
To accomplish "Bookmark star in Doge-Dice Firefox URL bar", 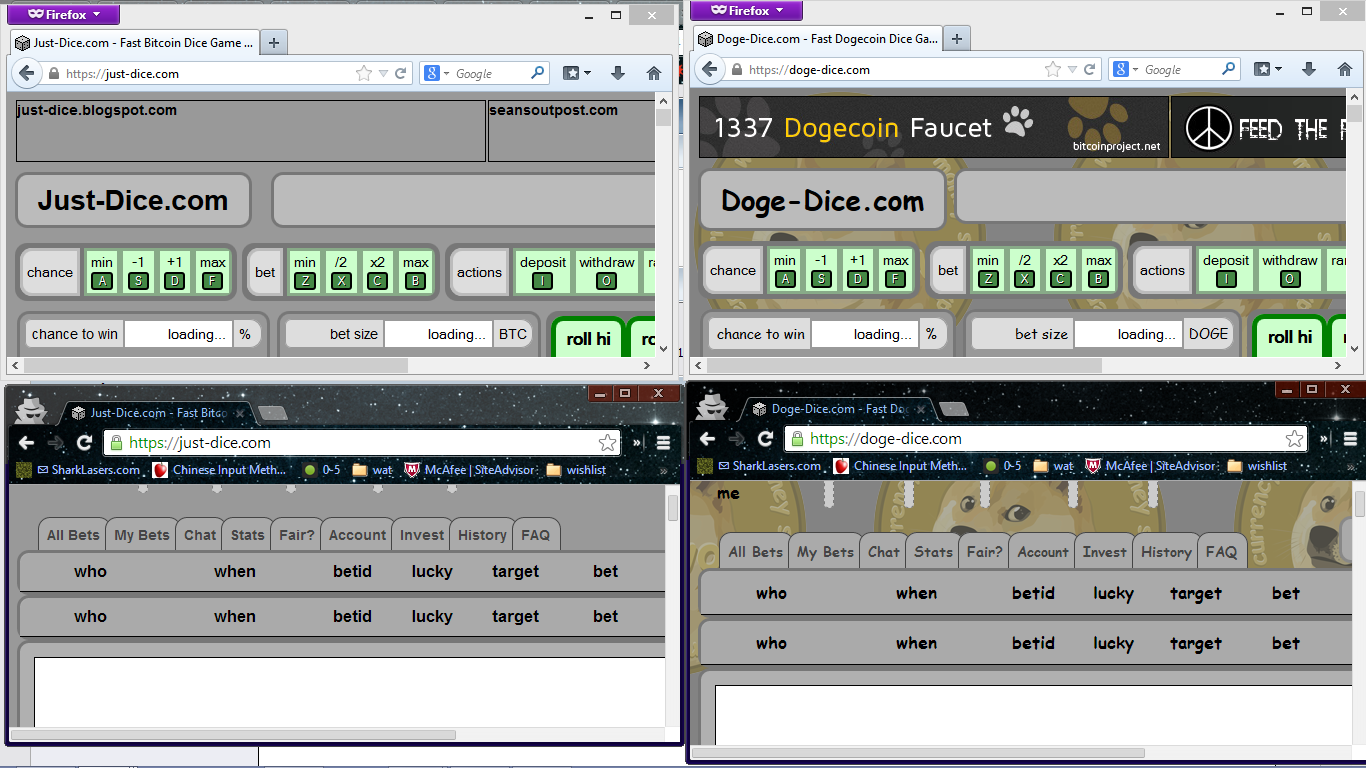I will (x=1052, y=70).
